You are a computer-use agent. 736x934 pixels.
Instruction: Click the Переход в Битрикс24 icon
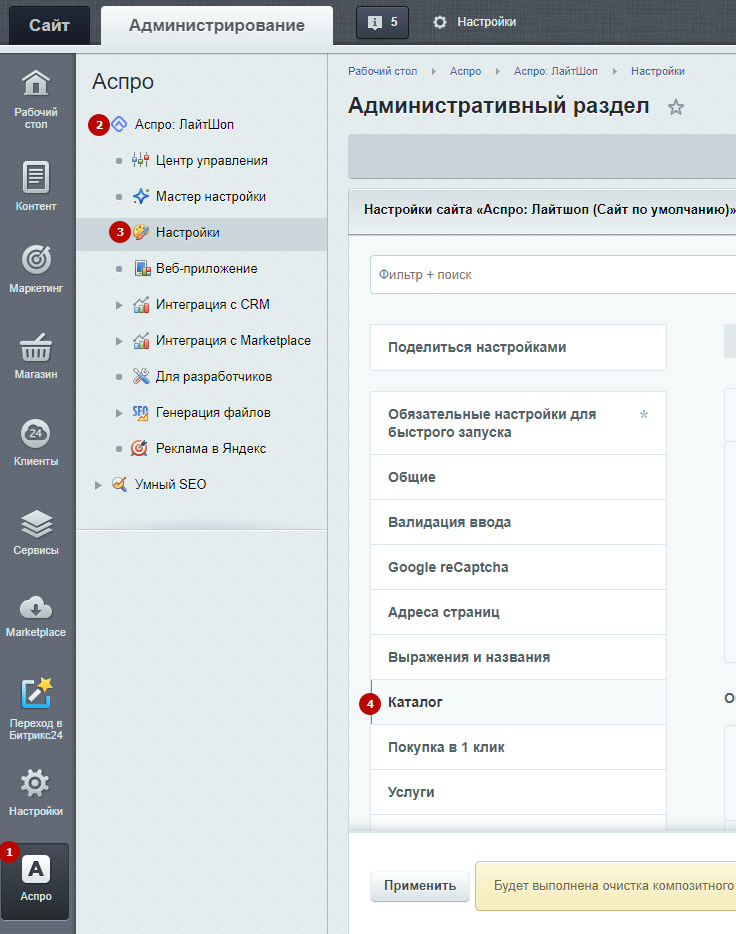click(36, 693)
